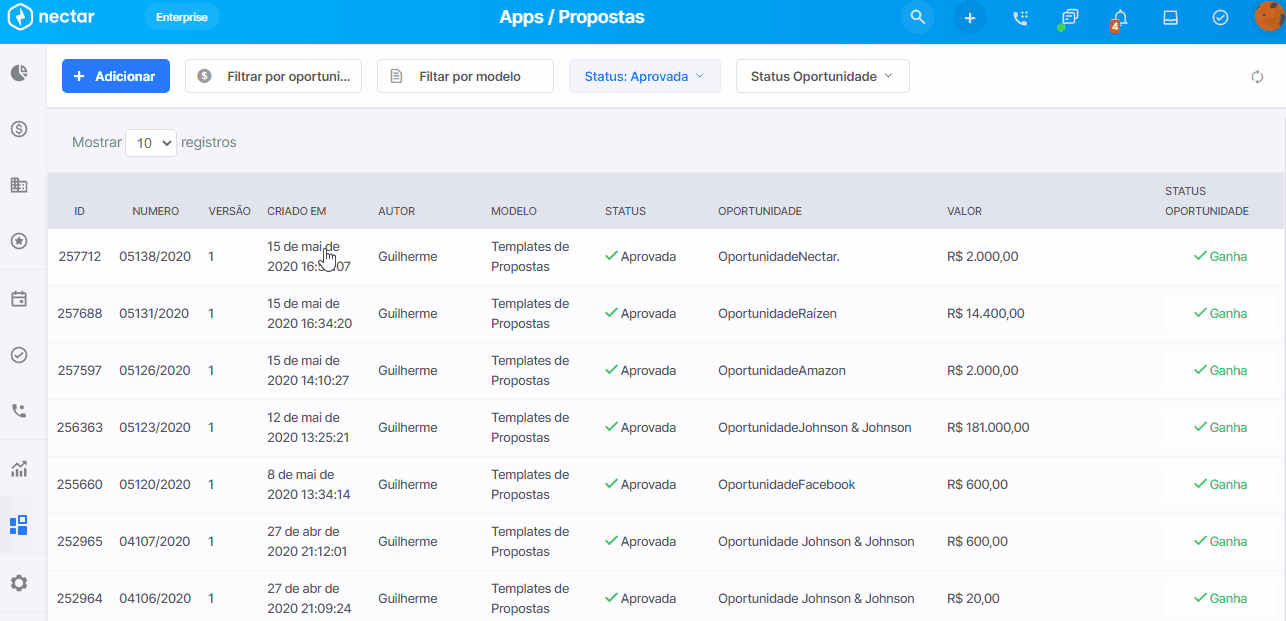Click number 04107/2020
This screenshot has width=1286, height=621.
coord(154,542)
